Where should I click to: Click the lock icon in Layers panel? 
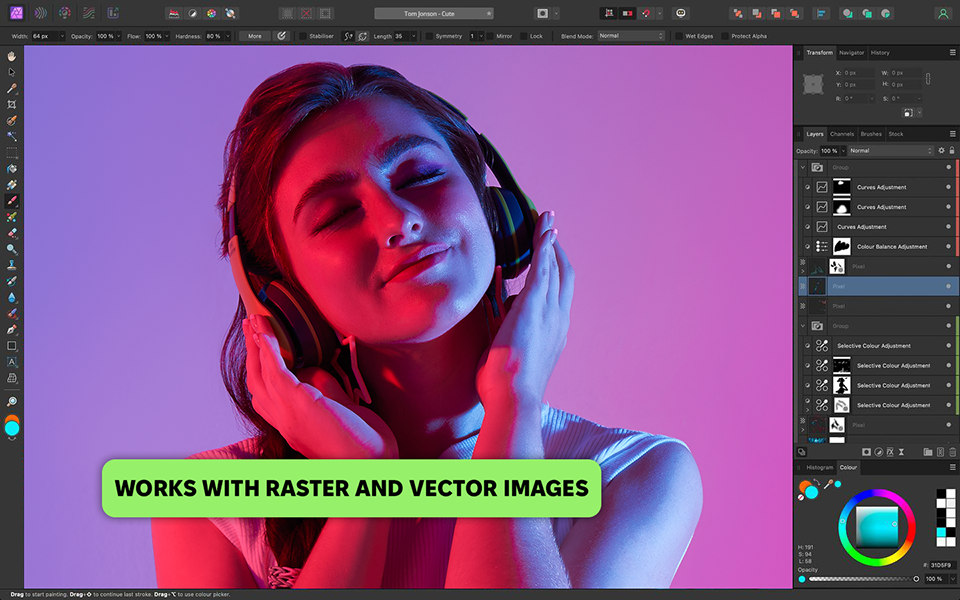[x=953, y=150]
